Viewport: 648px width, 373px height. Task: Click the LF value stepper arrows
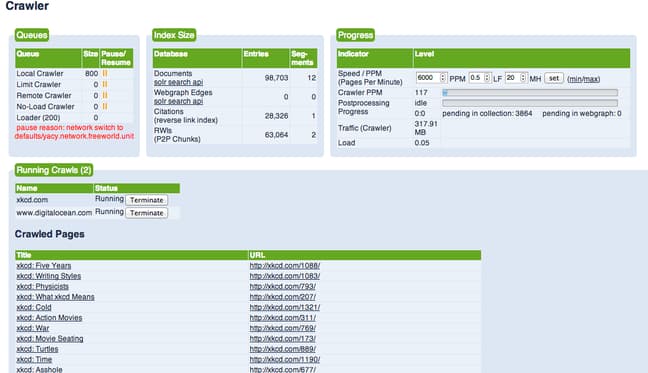[x=487, y=78]
